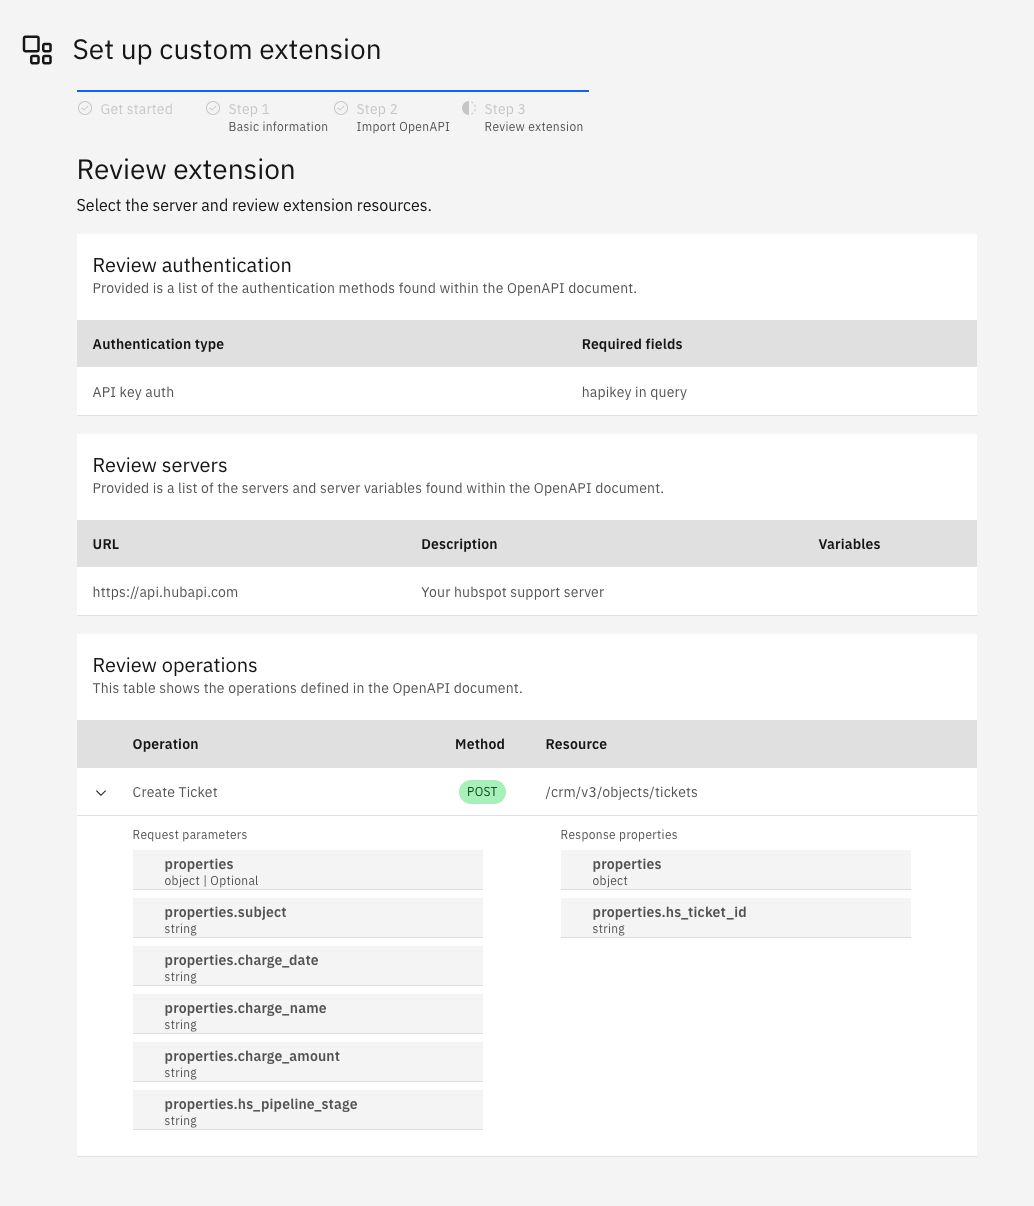Click the blue progress bar above the steps

pos(333,89)
